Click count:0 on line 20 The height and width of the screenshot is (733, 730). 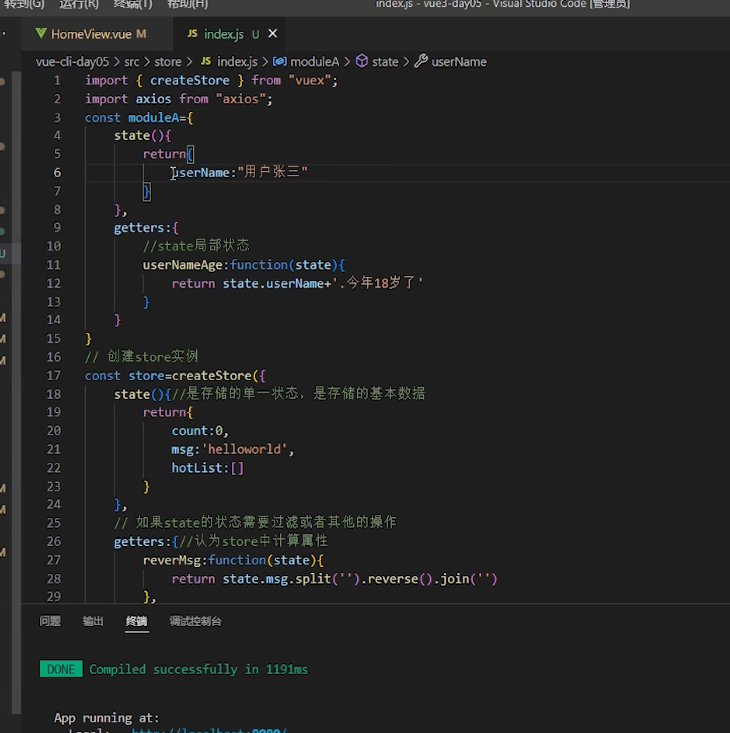[197, 431]
